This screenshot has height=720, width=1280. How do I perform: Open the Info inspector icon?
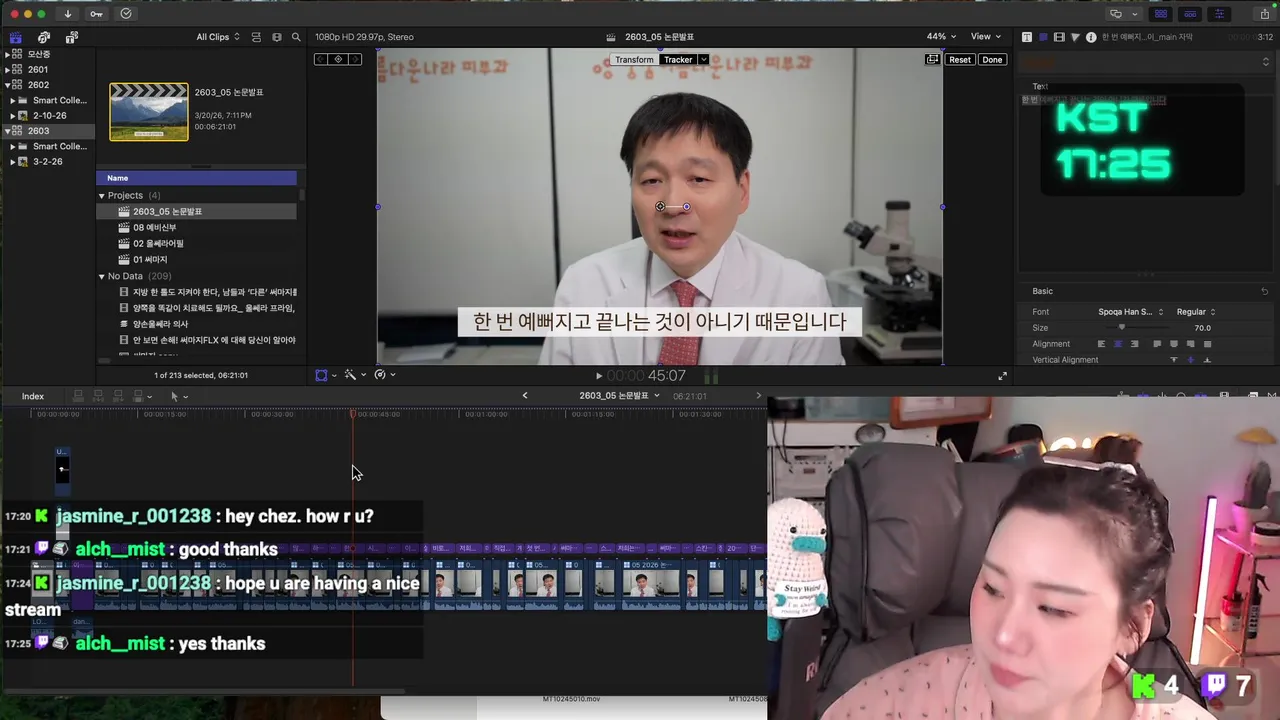(1091, 37)
